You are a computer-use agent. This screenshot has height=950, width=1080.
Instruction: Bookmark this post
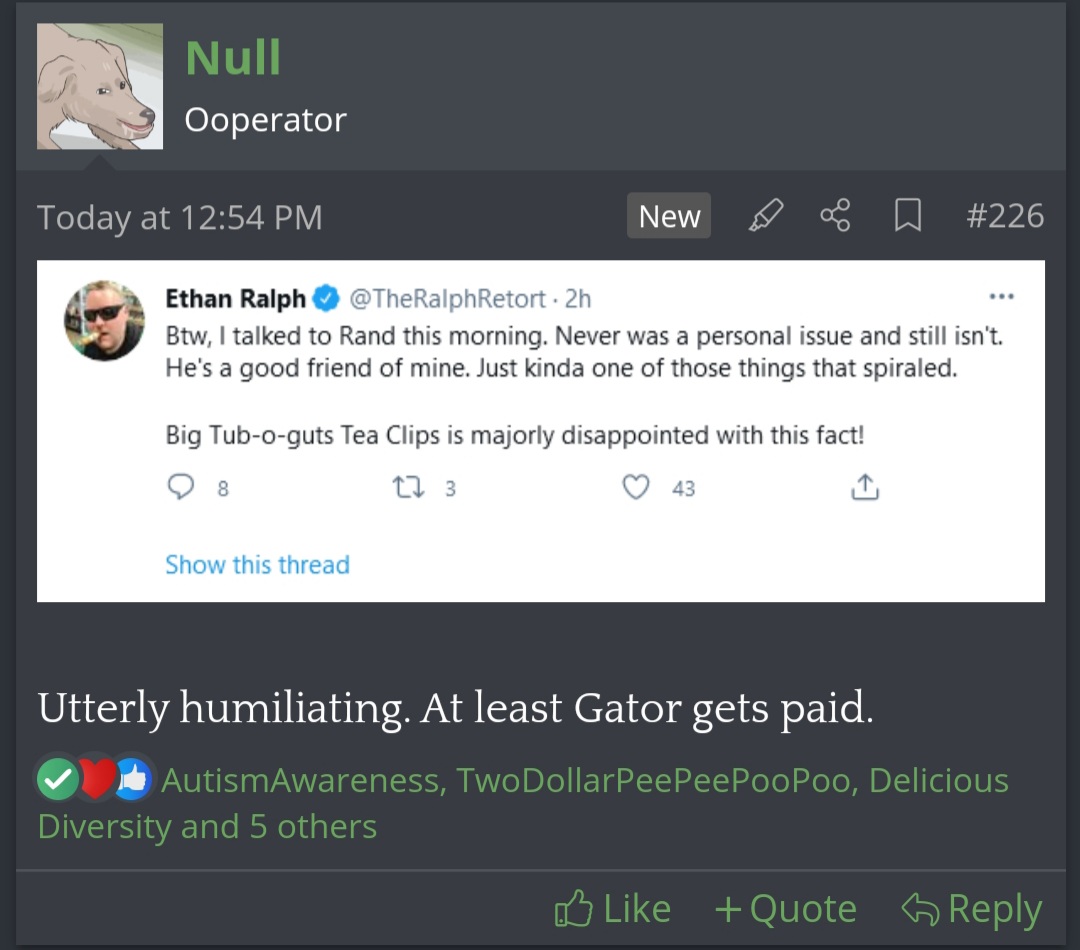click(907, 215)
